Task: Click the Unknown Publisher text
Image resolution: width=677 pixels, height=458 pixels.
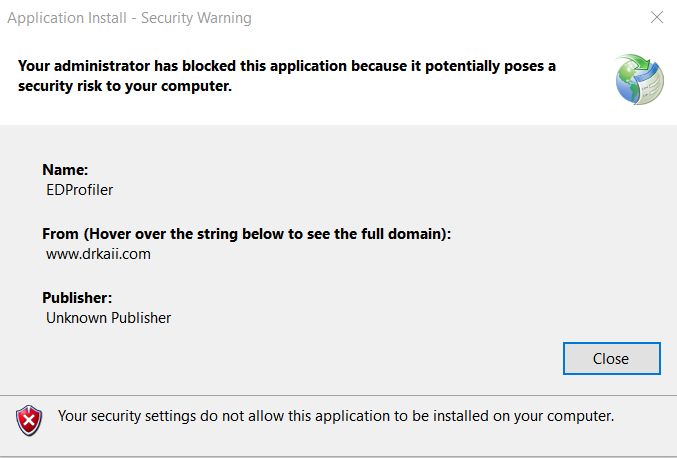Action: click(108, 318)
